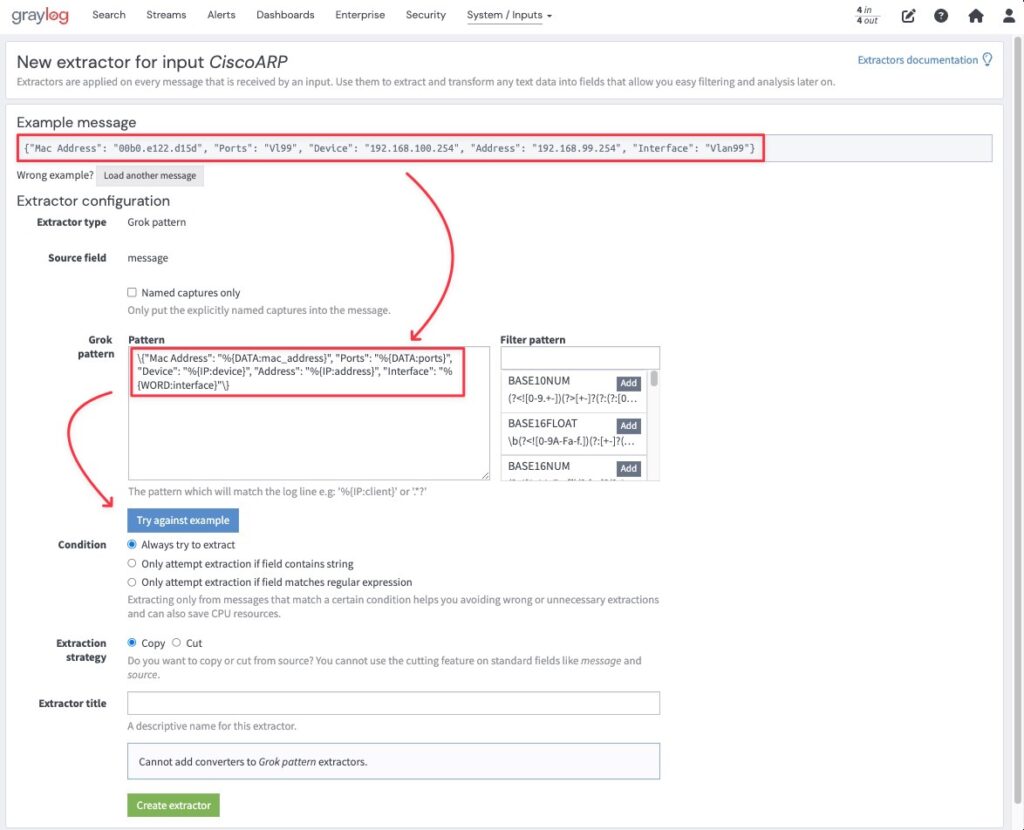Click the Grok pattern extractor type value
1024x830 pixels.
click(x=157, y=222)
